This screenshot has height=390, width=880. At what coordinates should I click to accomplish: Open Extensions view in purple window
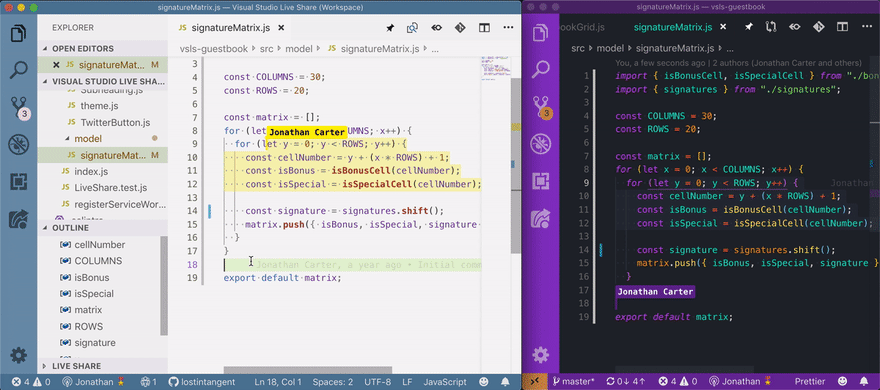[540, 182]
